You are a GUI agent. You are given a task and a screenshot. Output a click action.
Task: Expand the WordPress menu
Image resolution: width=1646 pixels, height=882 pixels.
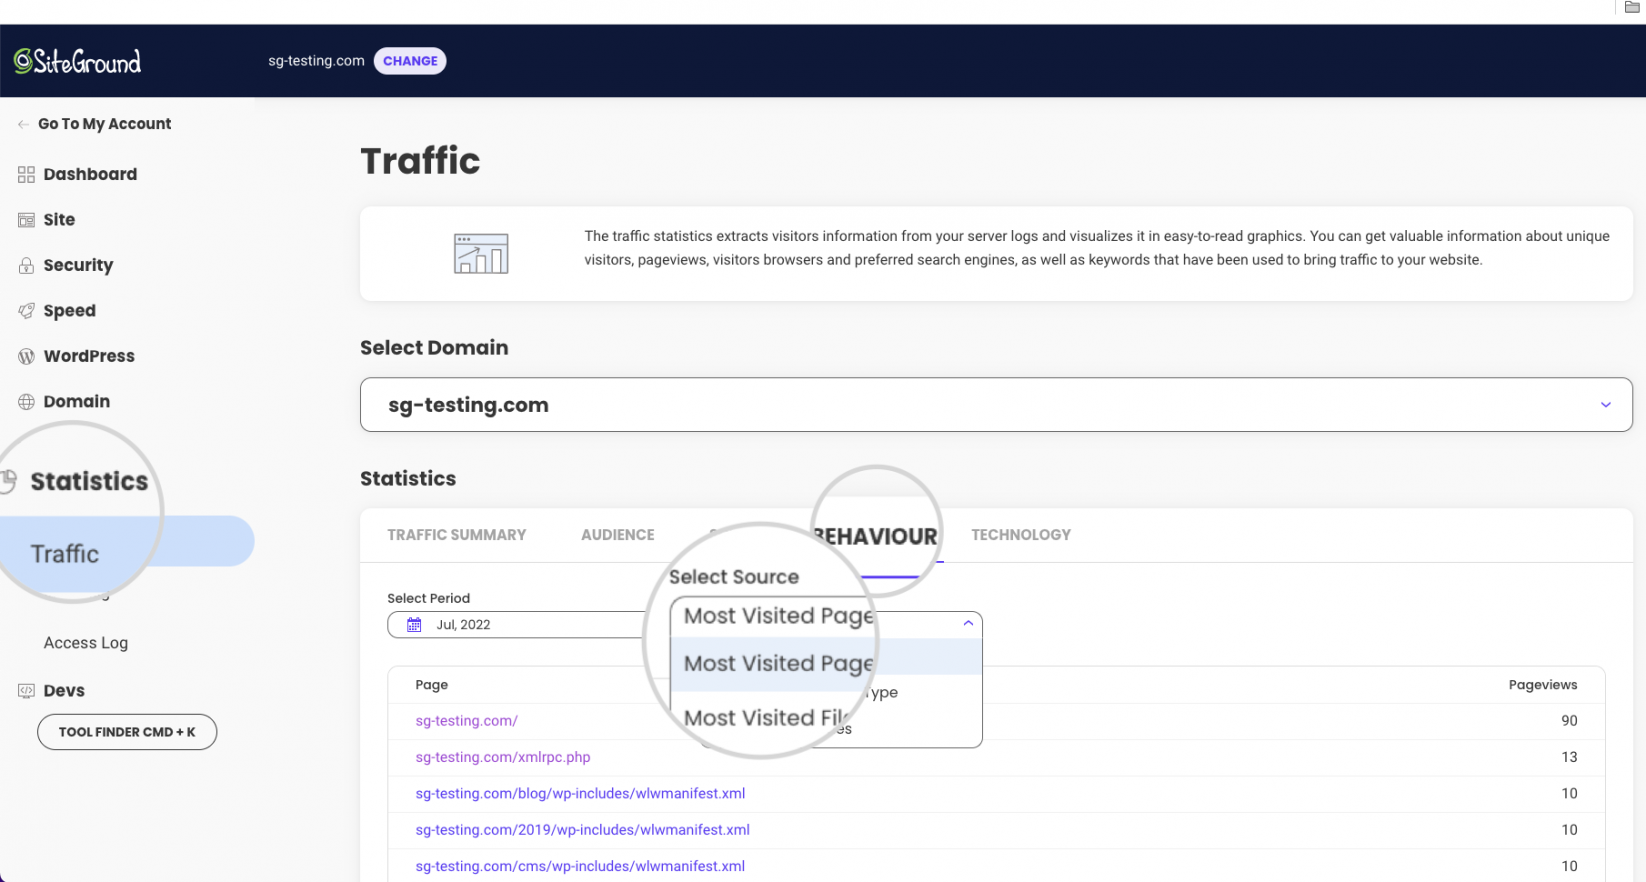point(89,356)
